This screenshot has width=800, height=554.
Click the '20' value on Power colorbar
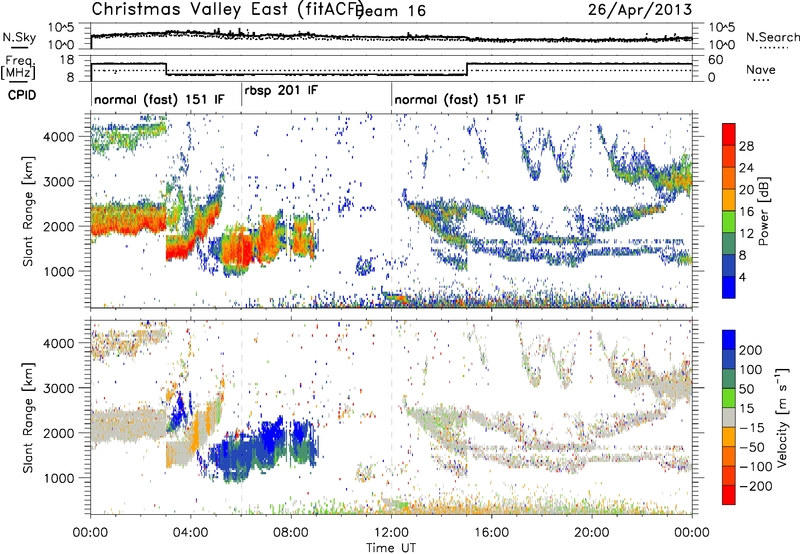pyautogui.click(x=746, y=190)
